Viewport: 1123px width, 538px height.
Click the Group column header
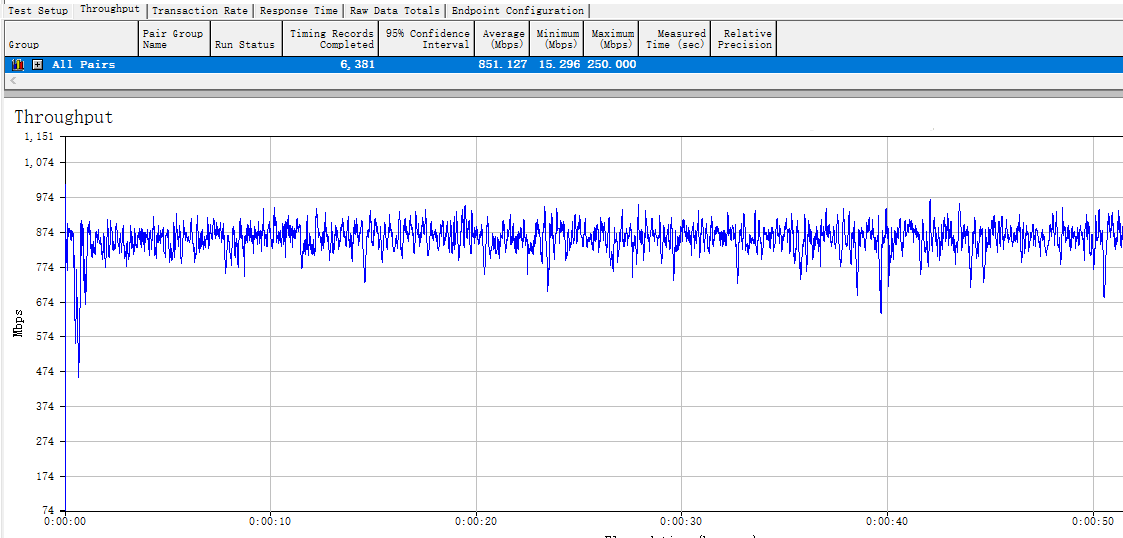click(x=70, y=39)
